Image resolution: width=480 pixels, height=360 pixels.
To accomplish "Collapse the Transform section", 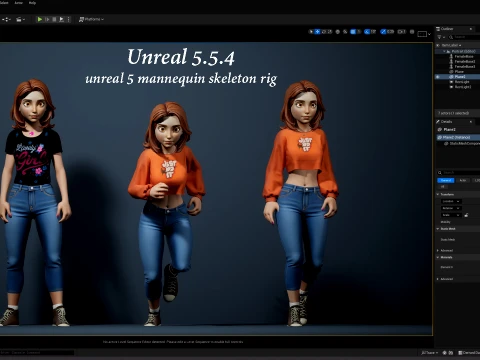I will click(438, 194).
